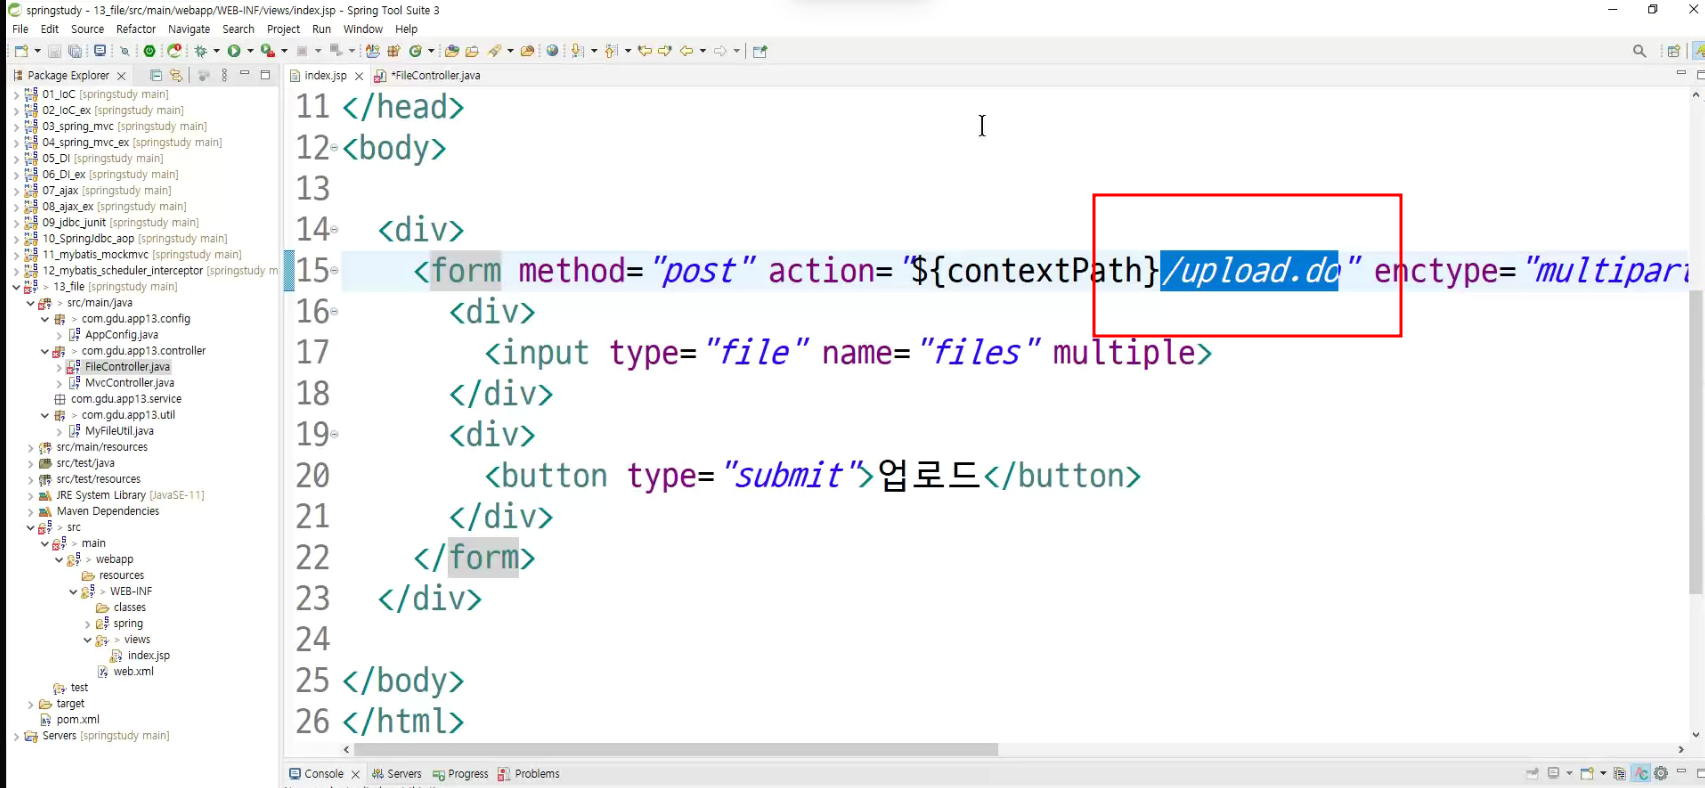Close the Package Explorer view
Viewport: 1705px width, 788px height.
pos(122,75)
